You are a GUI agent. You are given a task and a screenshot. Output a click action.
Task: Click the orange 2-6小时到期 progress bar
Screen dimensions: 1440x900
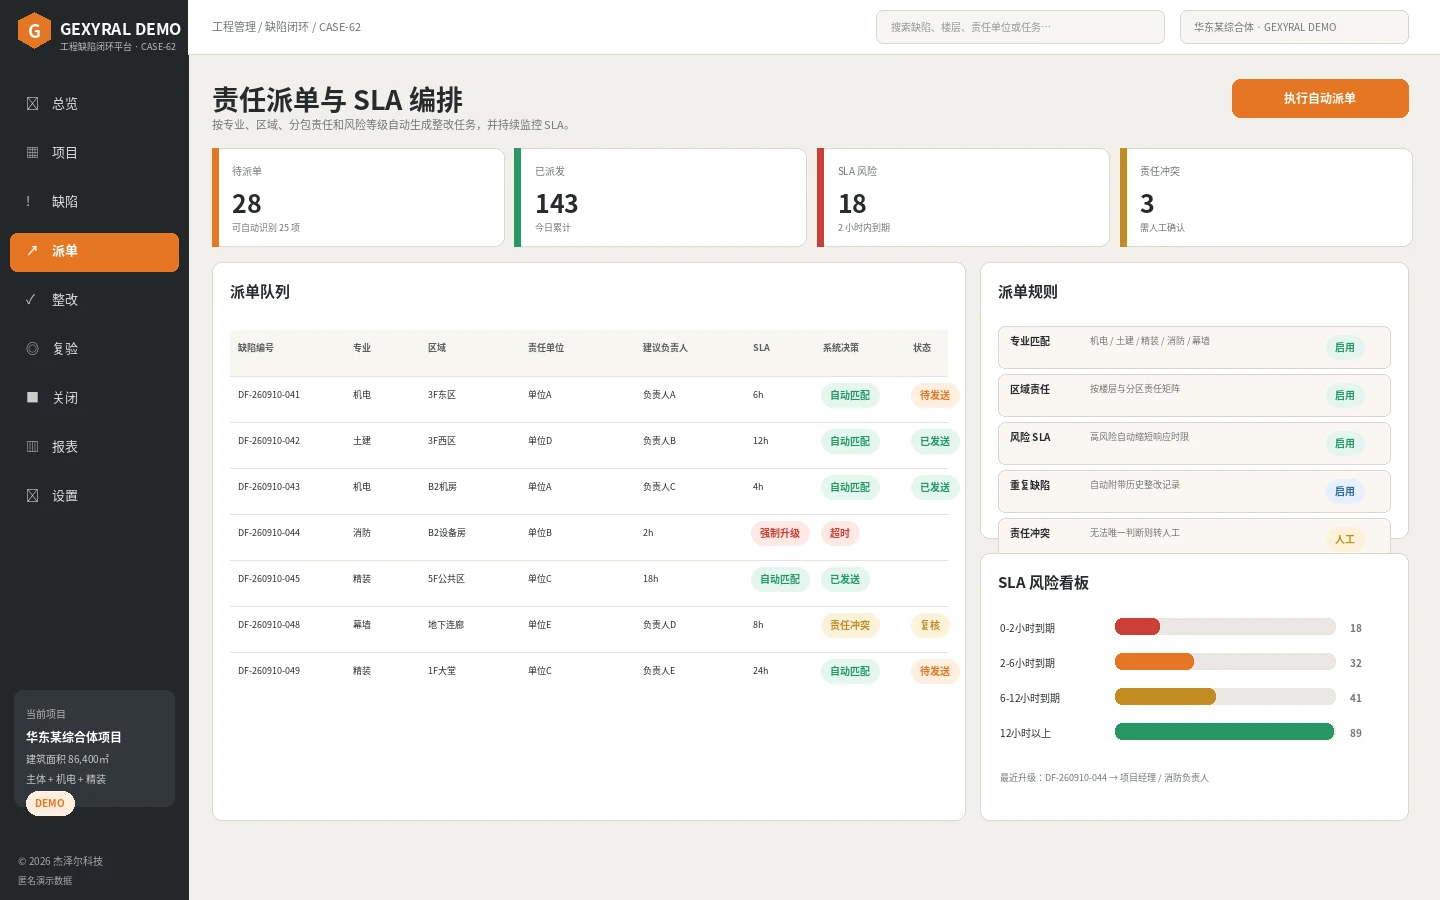coord(1154,662)
